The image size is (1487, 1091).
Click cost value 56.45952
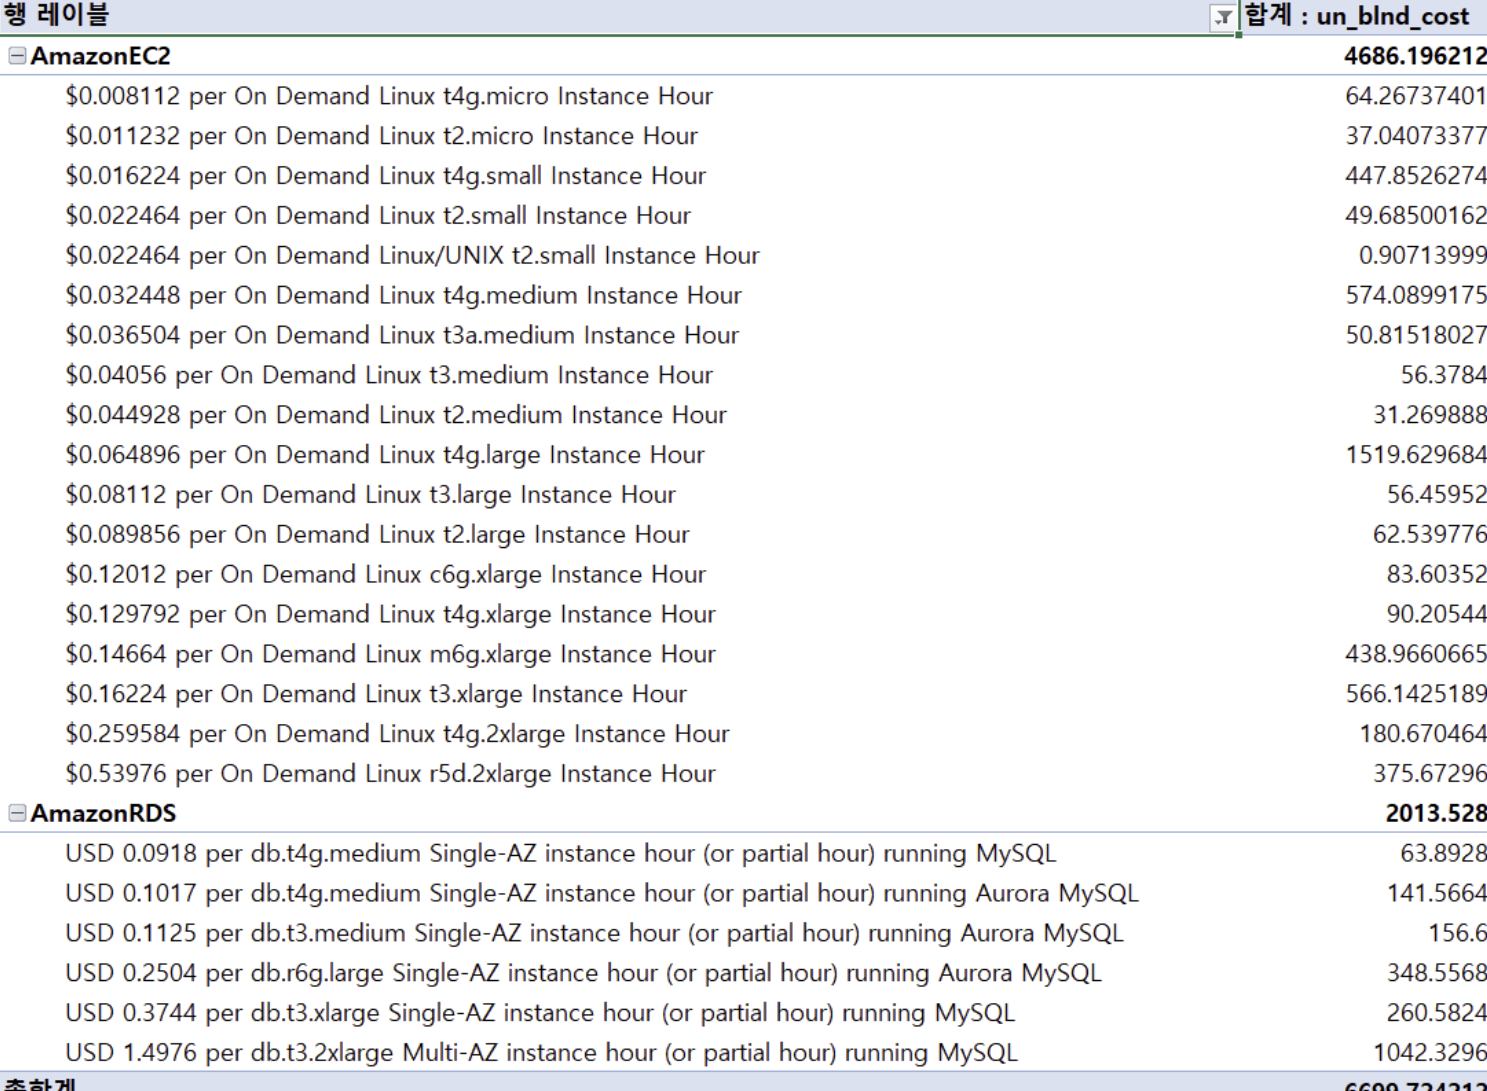click(x=1437, y=495)
